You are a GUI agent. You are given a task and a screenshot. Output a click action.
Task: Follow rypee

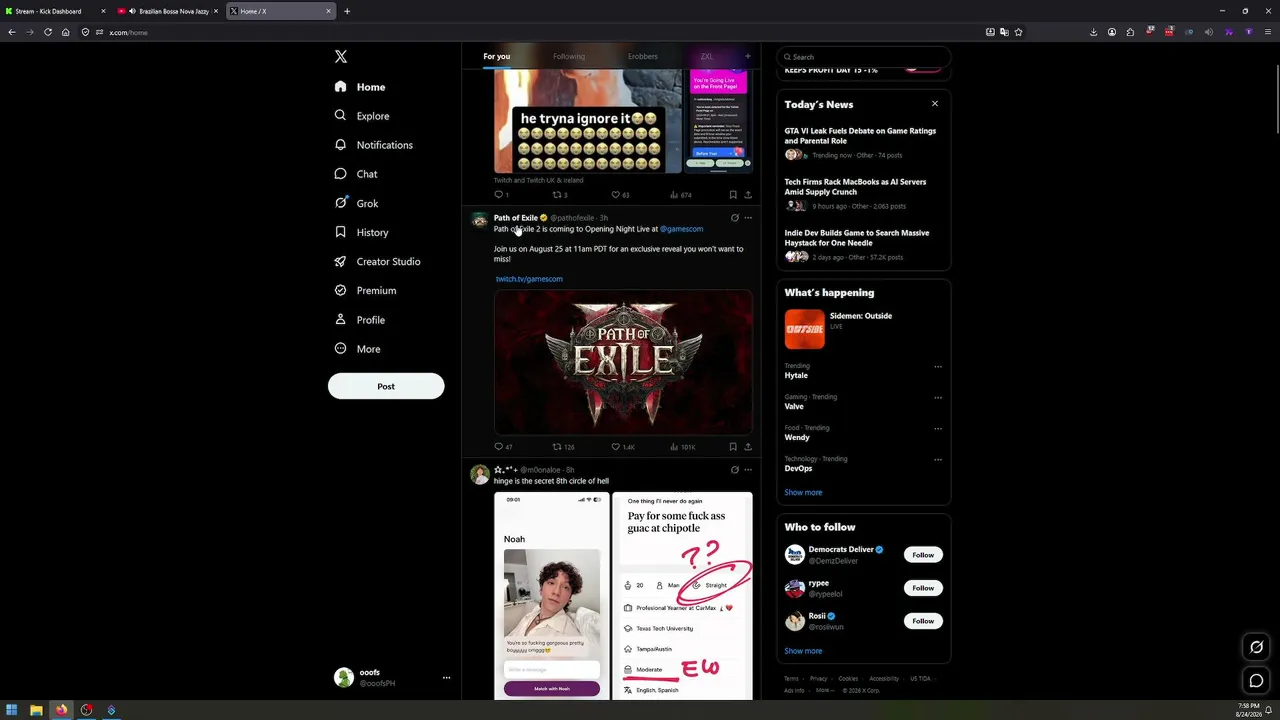click(x=923, y=588)
